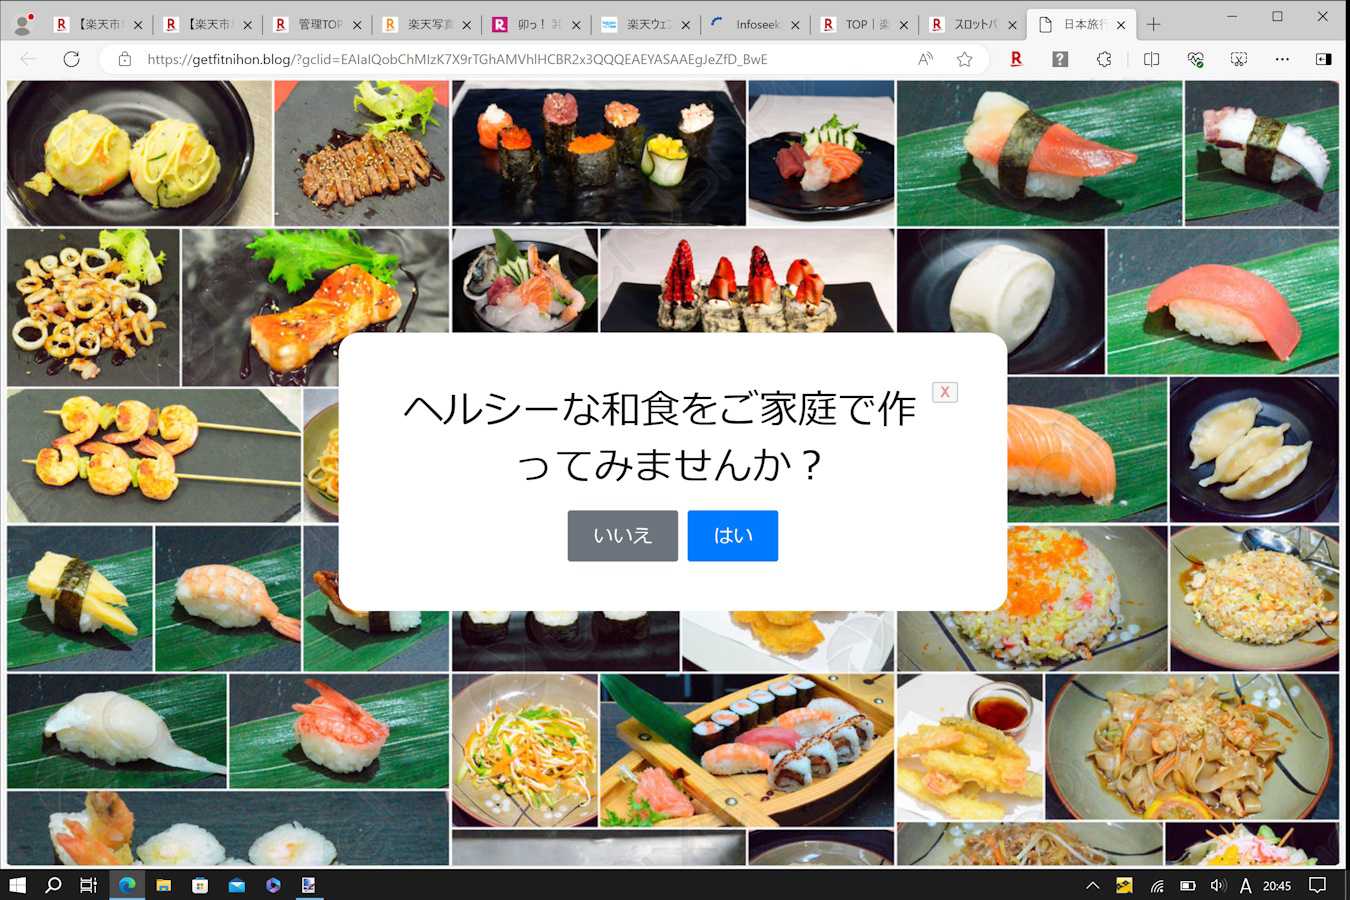Open the volume speaker tray icon
This screenshot has height=900, width=1350.
coord(1217,885)
